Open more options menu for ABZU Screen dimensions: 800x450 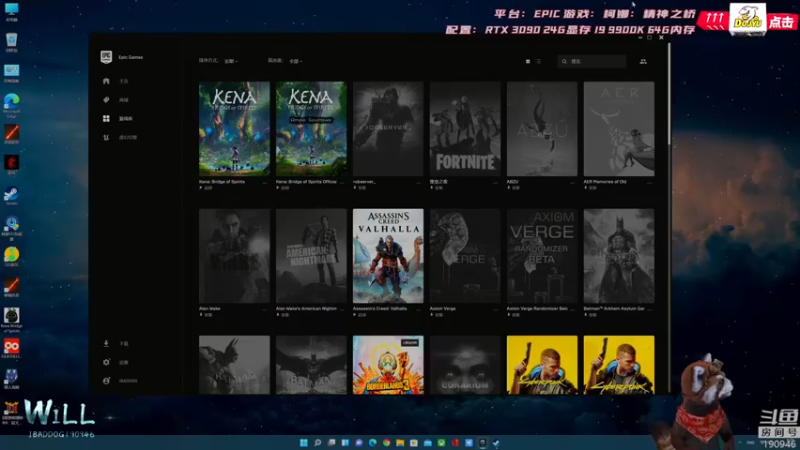572,182
